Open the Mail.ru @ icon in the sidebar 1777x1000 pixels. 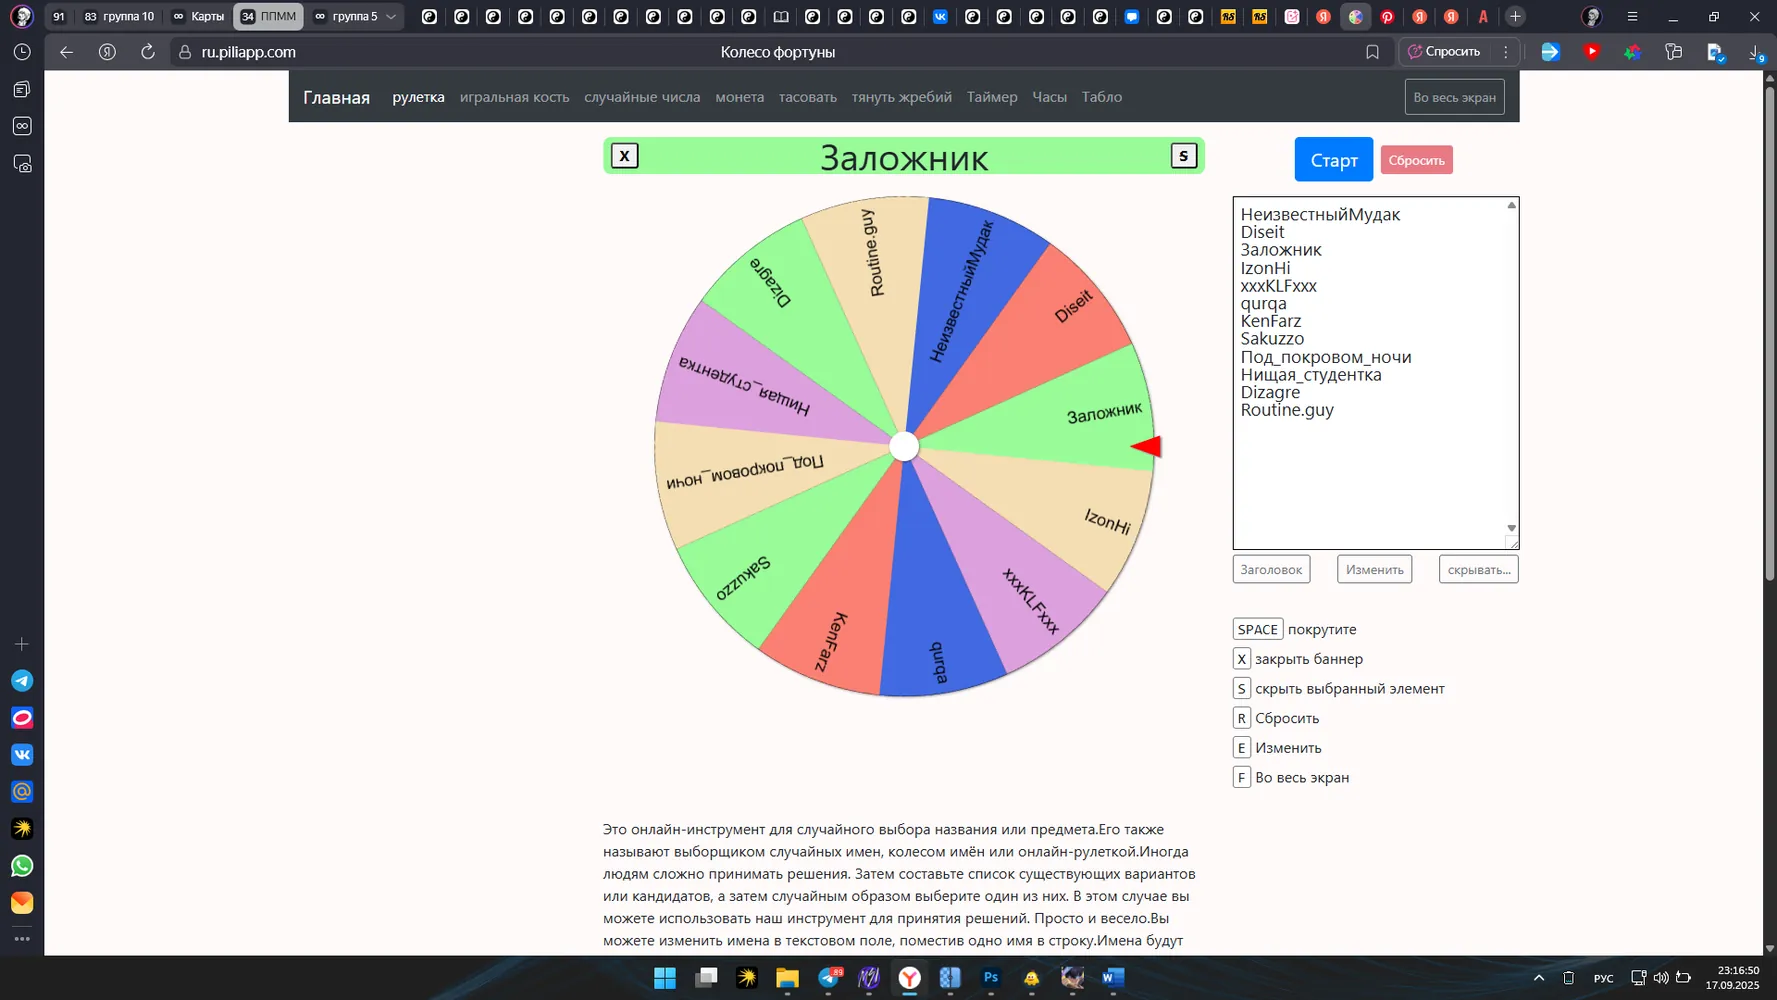(22, 792)
